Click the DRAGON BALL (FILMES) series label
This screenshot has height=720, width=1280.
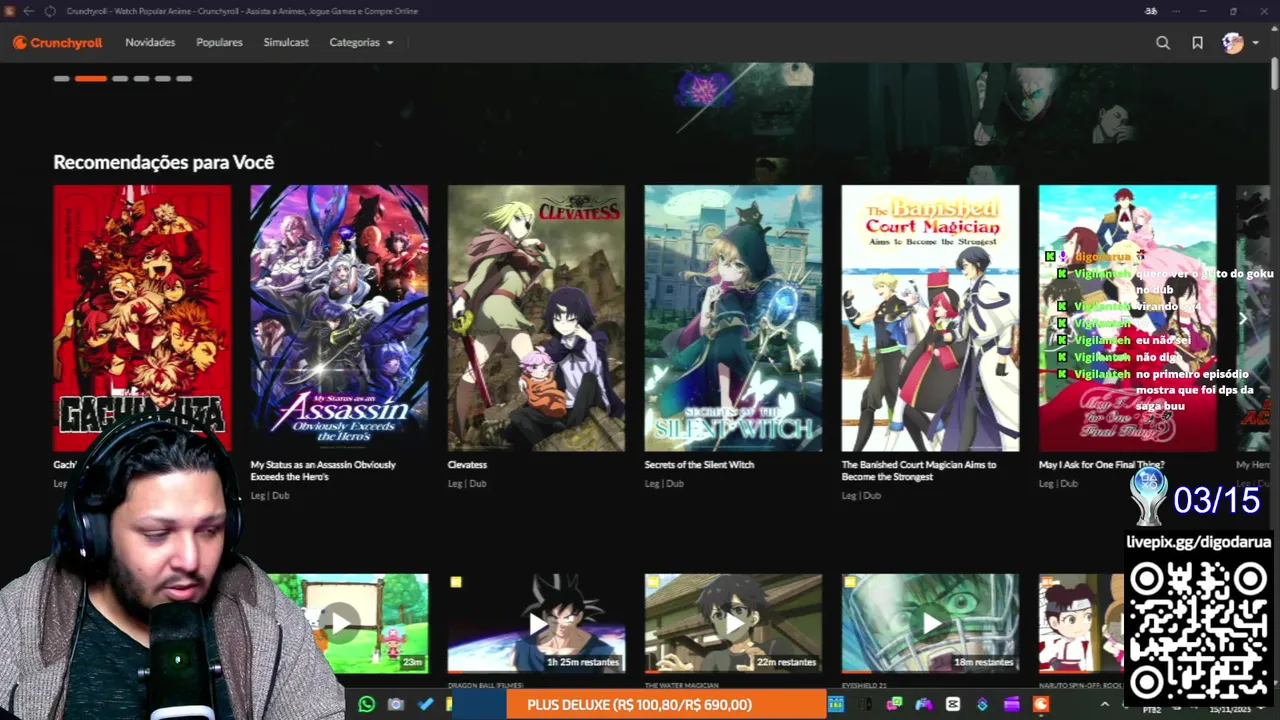[x=485, y=686]
